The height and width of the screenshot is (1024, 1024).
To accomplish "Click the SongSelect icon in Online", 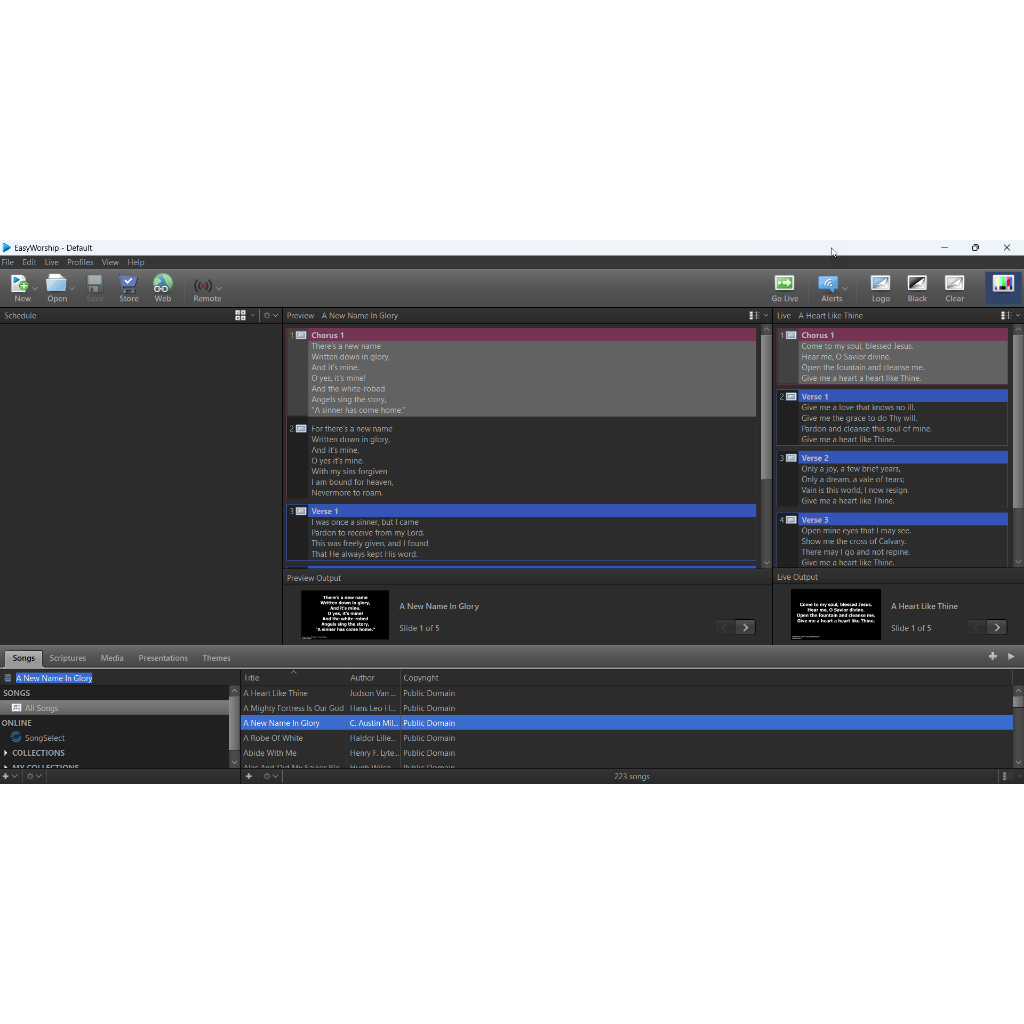I will coord(16,738).
